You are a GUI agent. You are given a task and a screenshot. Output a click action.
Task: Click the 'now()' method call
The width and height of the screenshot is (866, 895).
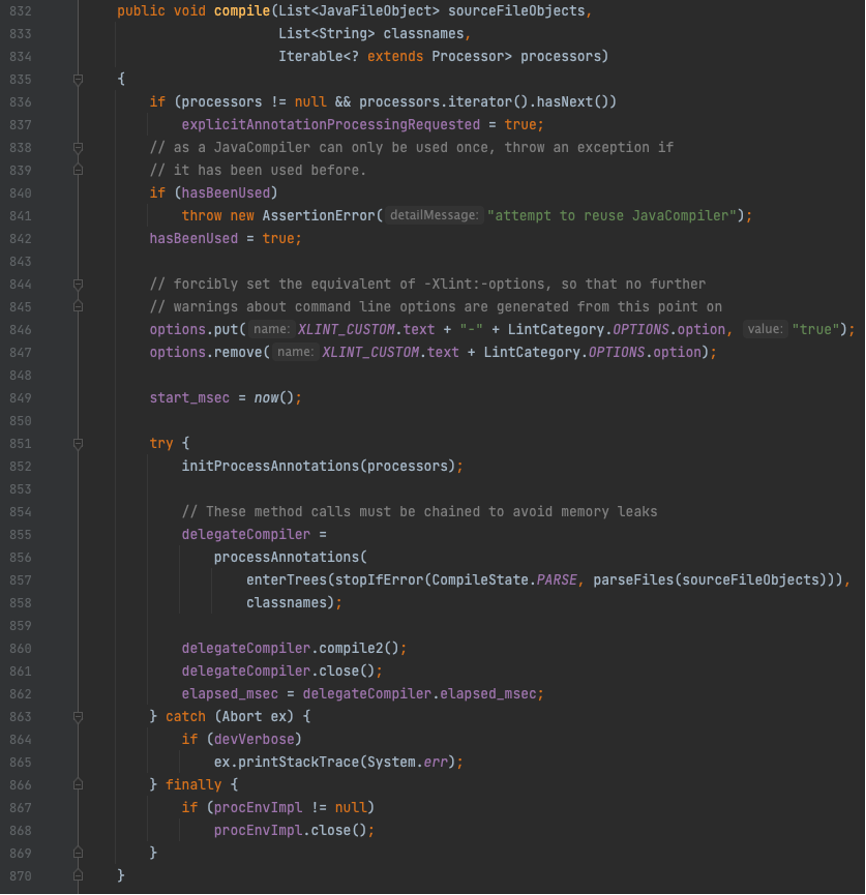click(x=274, y=398)
